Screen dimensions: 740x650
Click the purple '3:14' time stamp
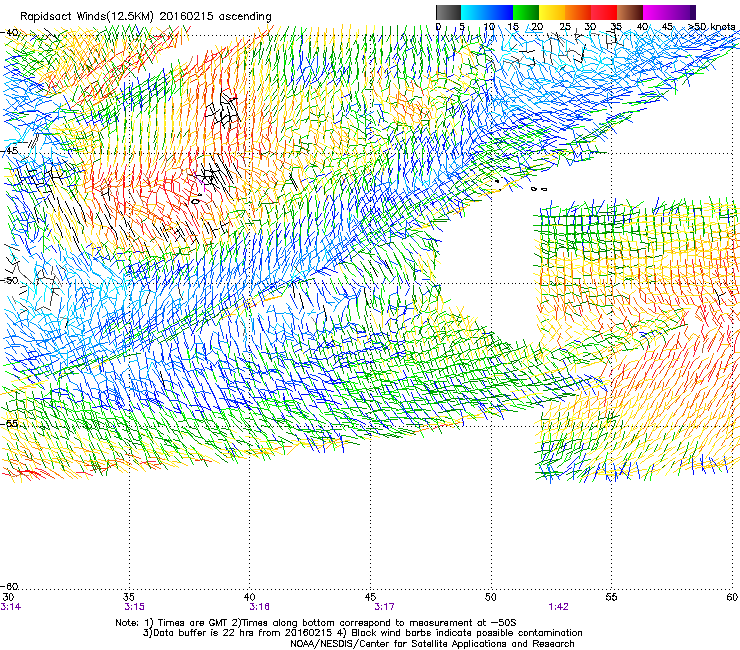(11, 607)
